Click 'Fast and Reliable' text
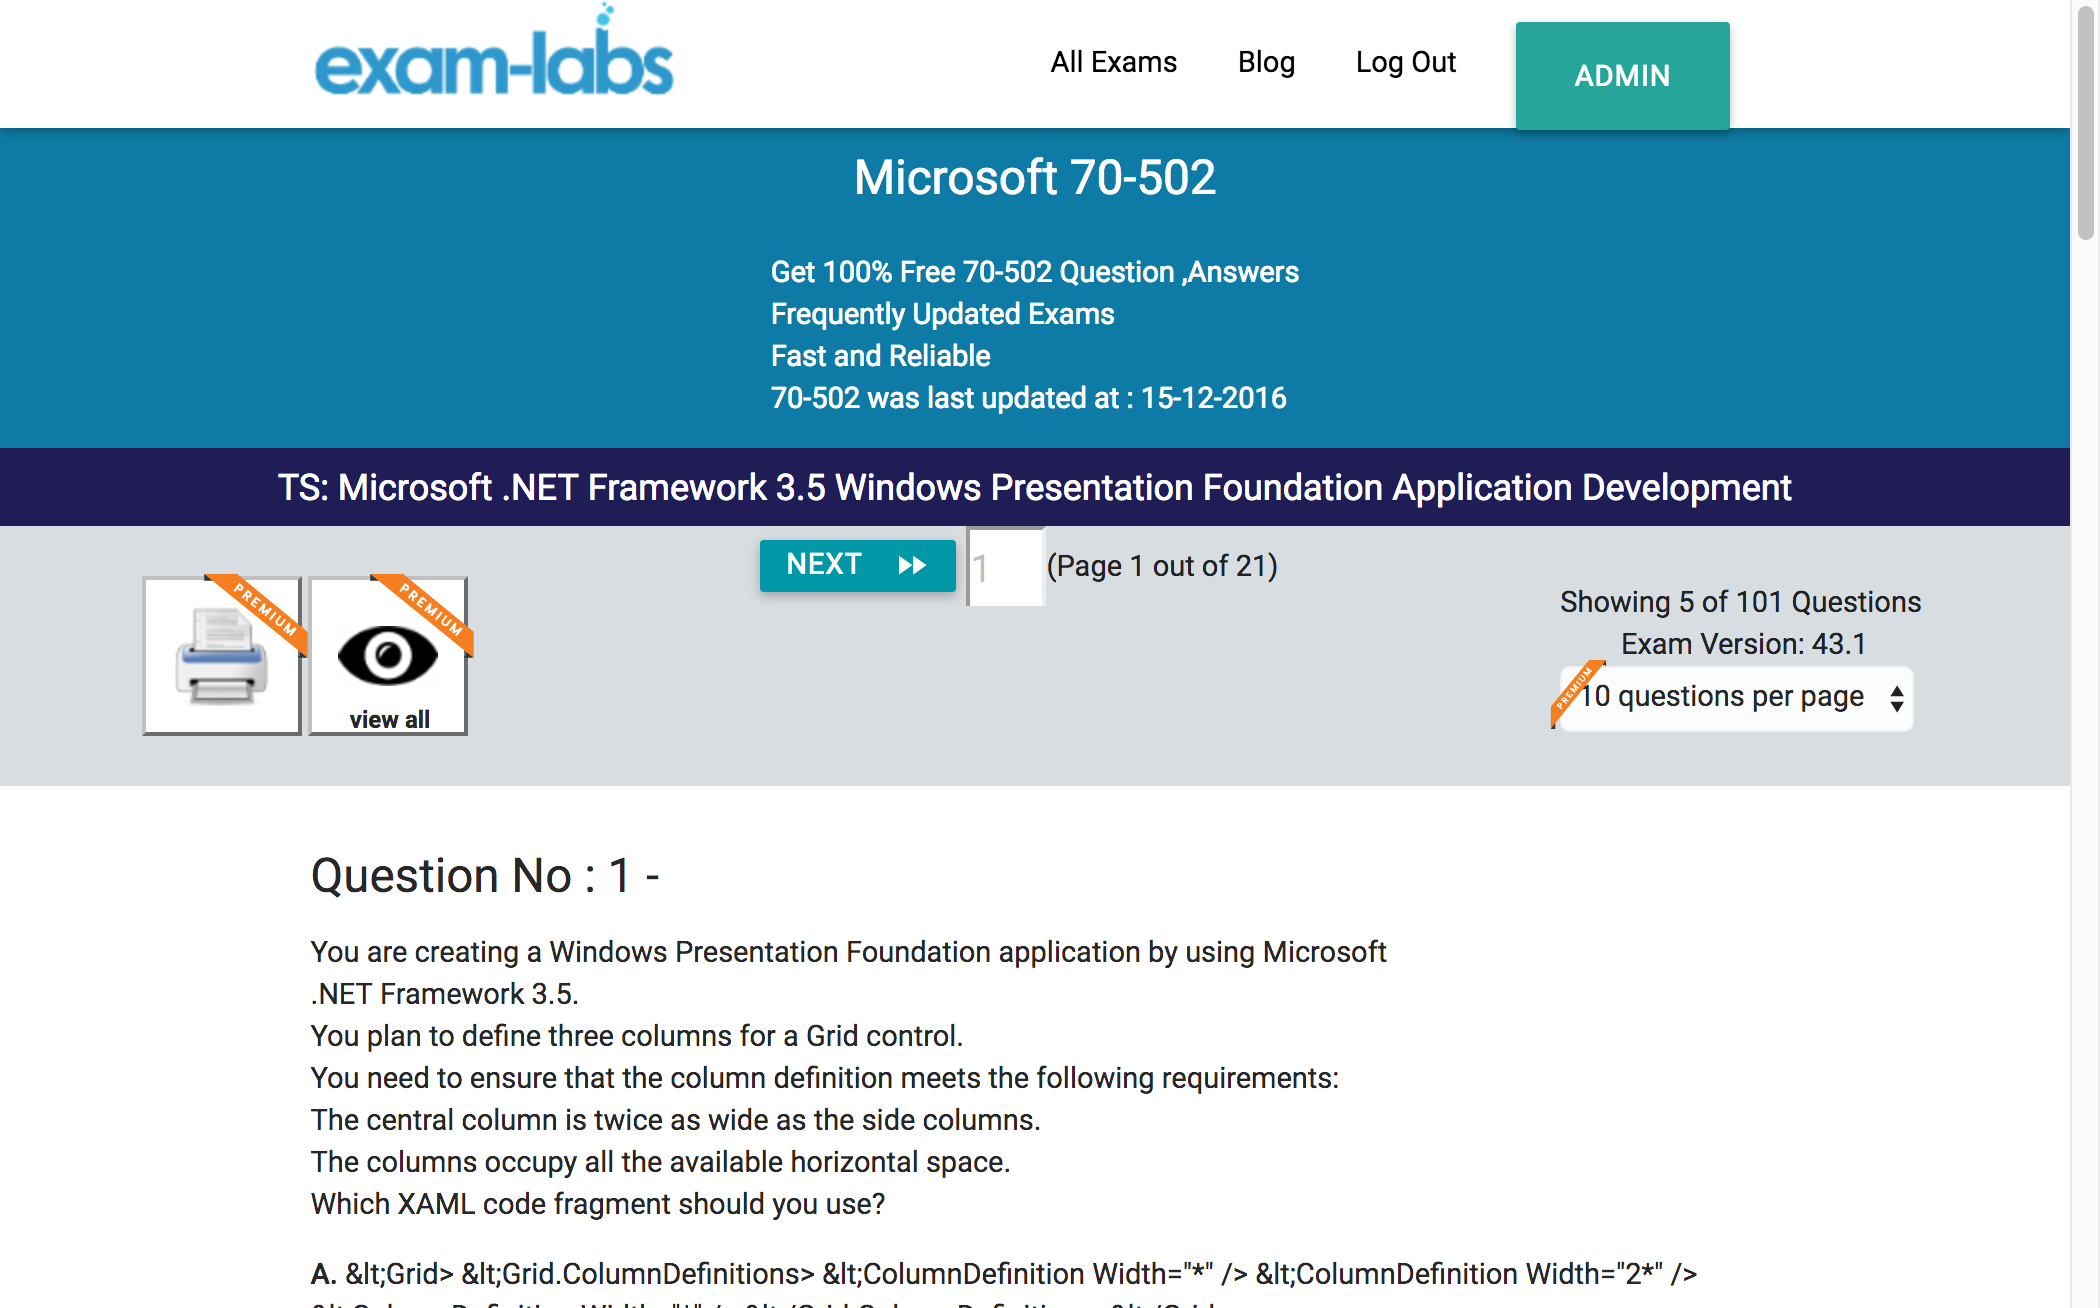This screenshot has height=1308, width=2100. pyautogui.click(x=880, y=356)
